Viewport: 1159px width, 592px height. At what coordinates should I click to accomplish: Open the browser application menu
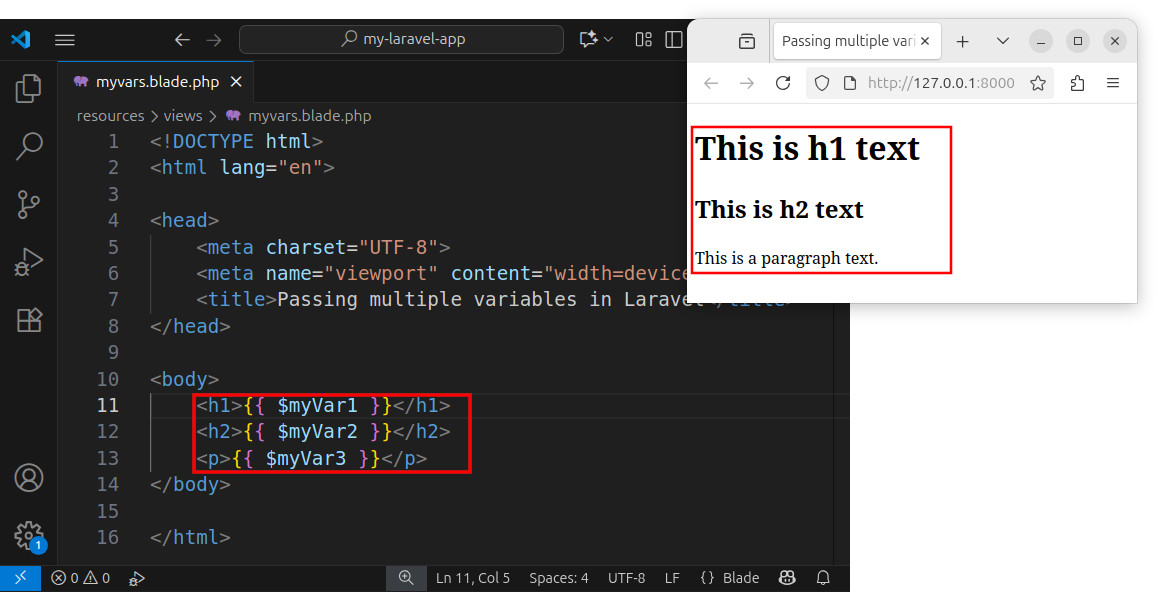(1113, 83)
